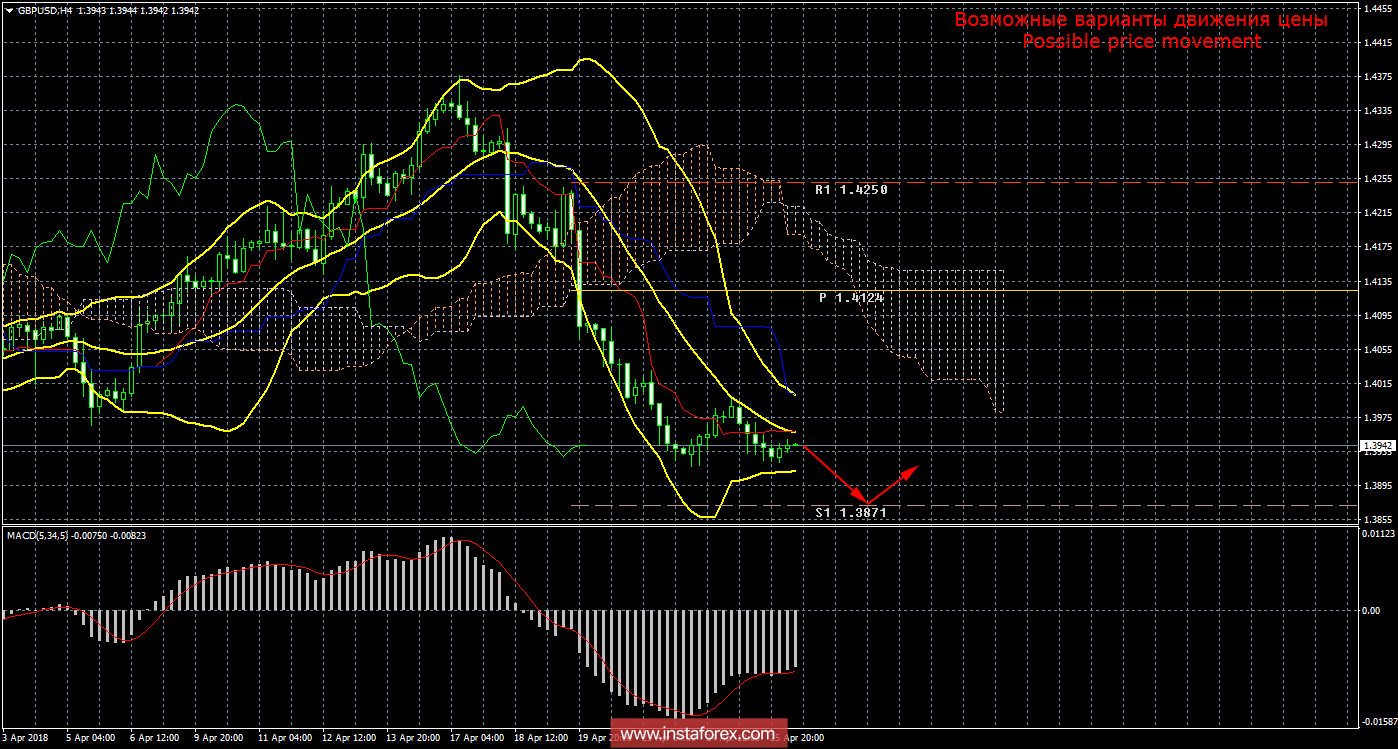1398x749 pixels.
Task: Click the GBPUSD,H4 chart title text
Action: [43, 9]
